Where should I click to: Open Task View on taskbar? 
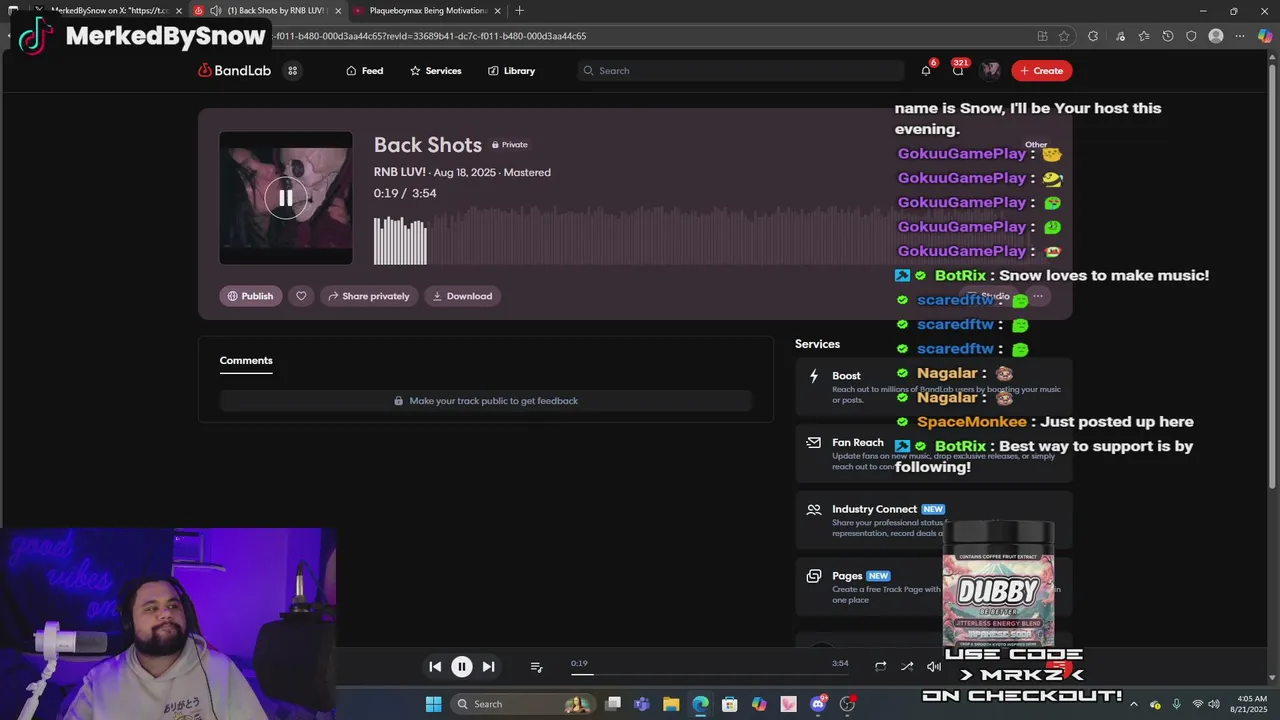point(613,704)
